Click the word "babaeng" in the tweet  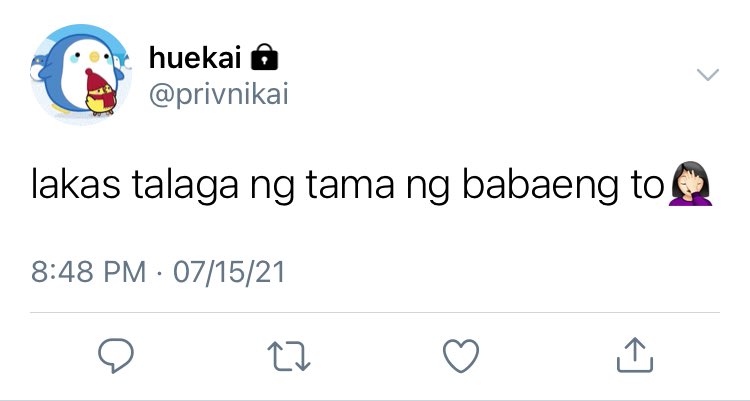pyautogui.click(x=540, y=186)
